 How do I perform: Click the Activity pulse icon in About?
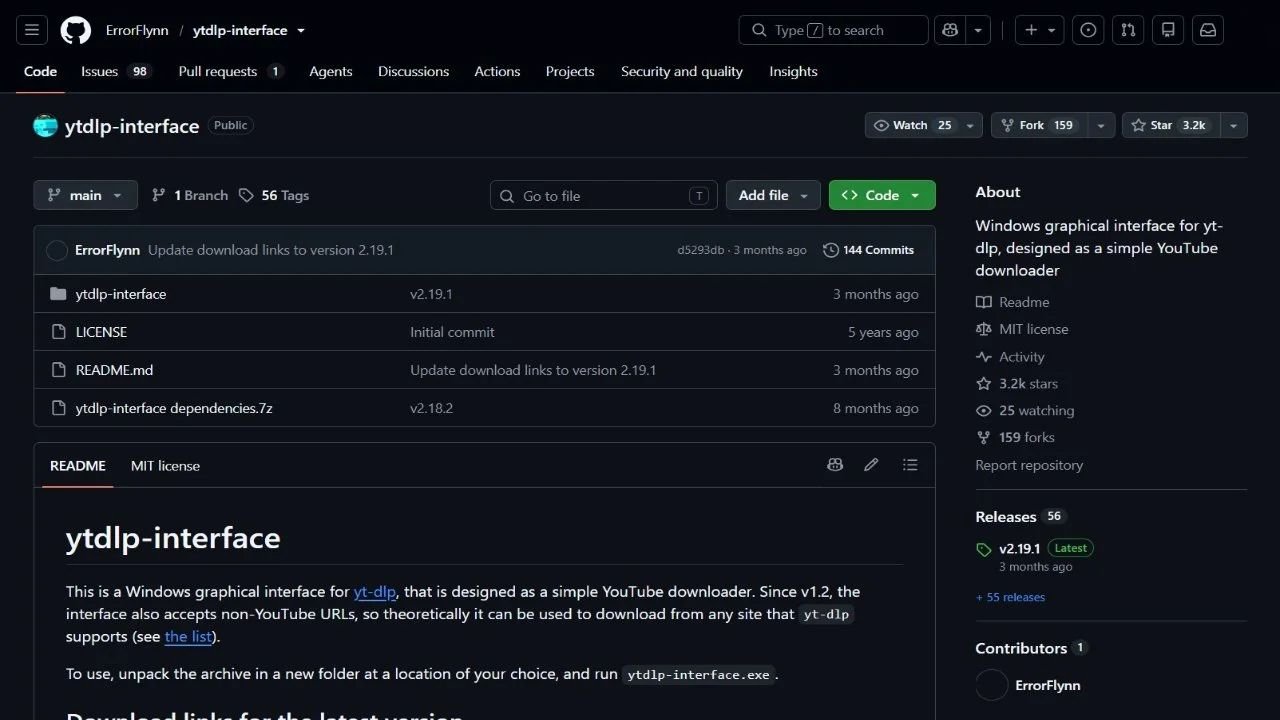[984, 357]
